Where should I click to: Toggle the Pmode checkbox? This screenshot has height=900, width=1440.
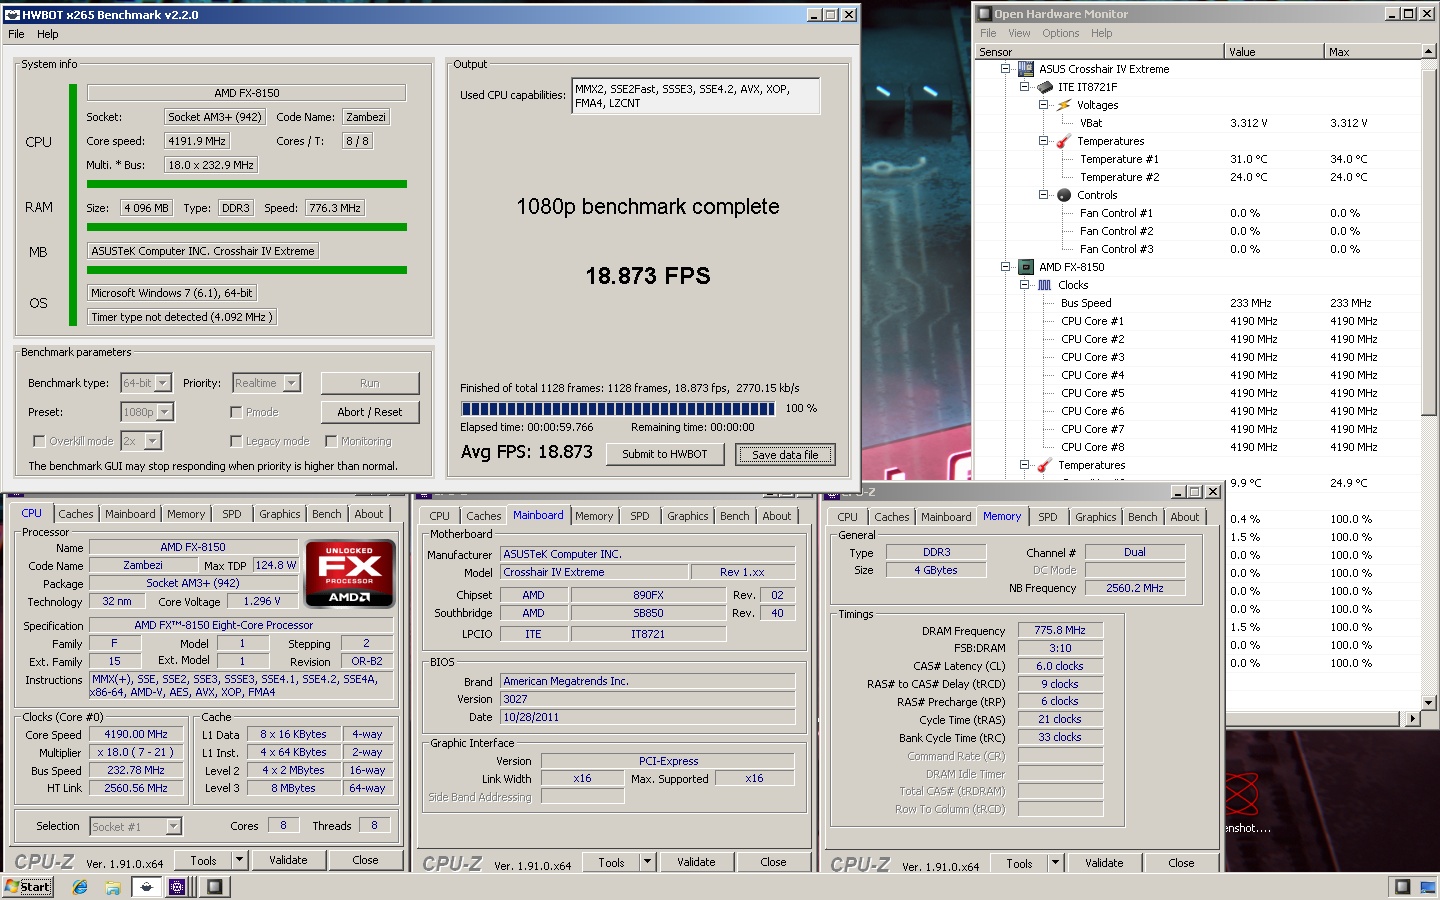(236, 412)
